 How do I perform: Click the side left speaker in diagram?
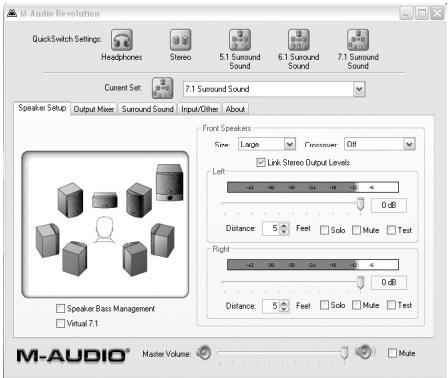coord(48,240)
